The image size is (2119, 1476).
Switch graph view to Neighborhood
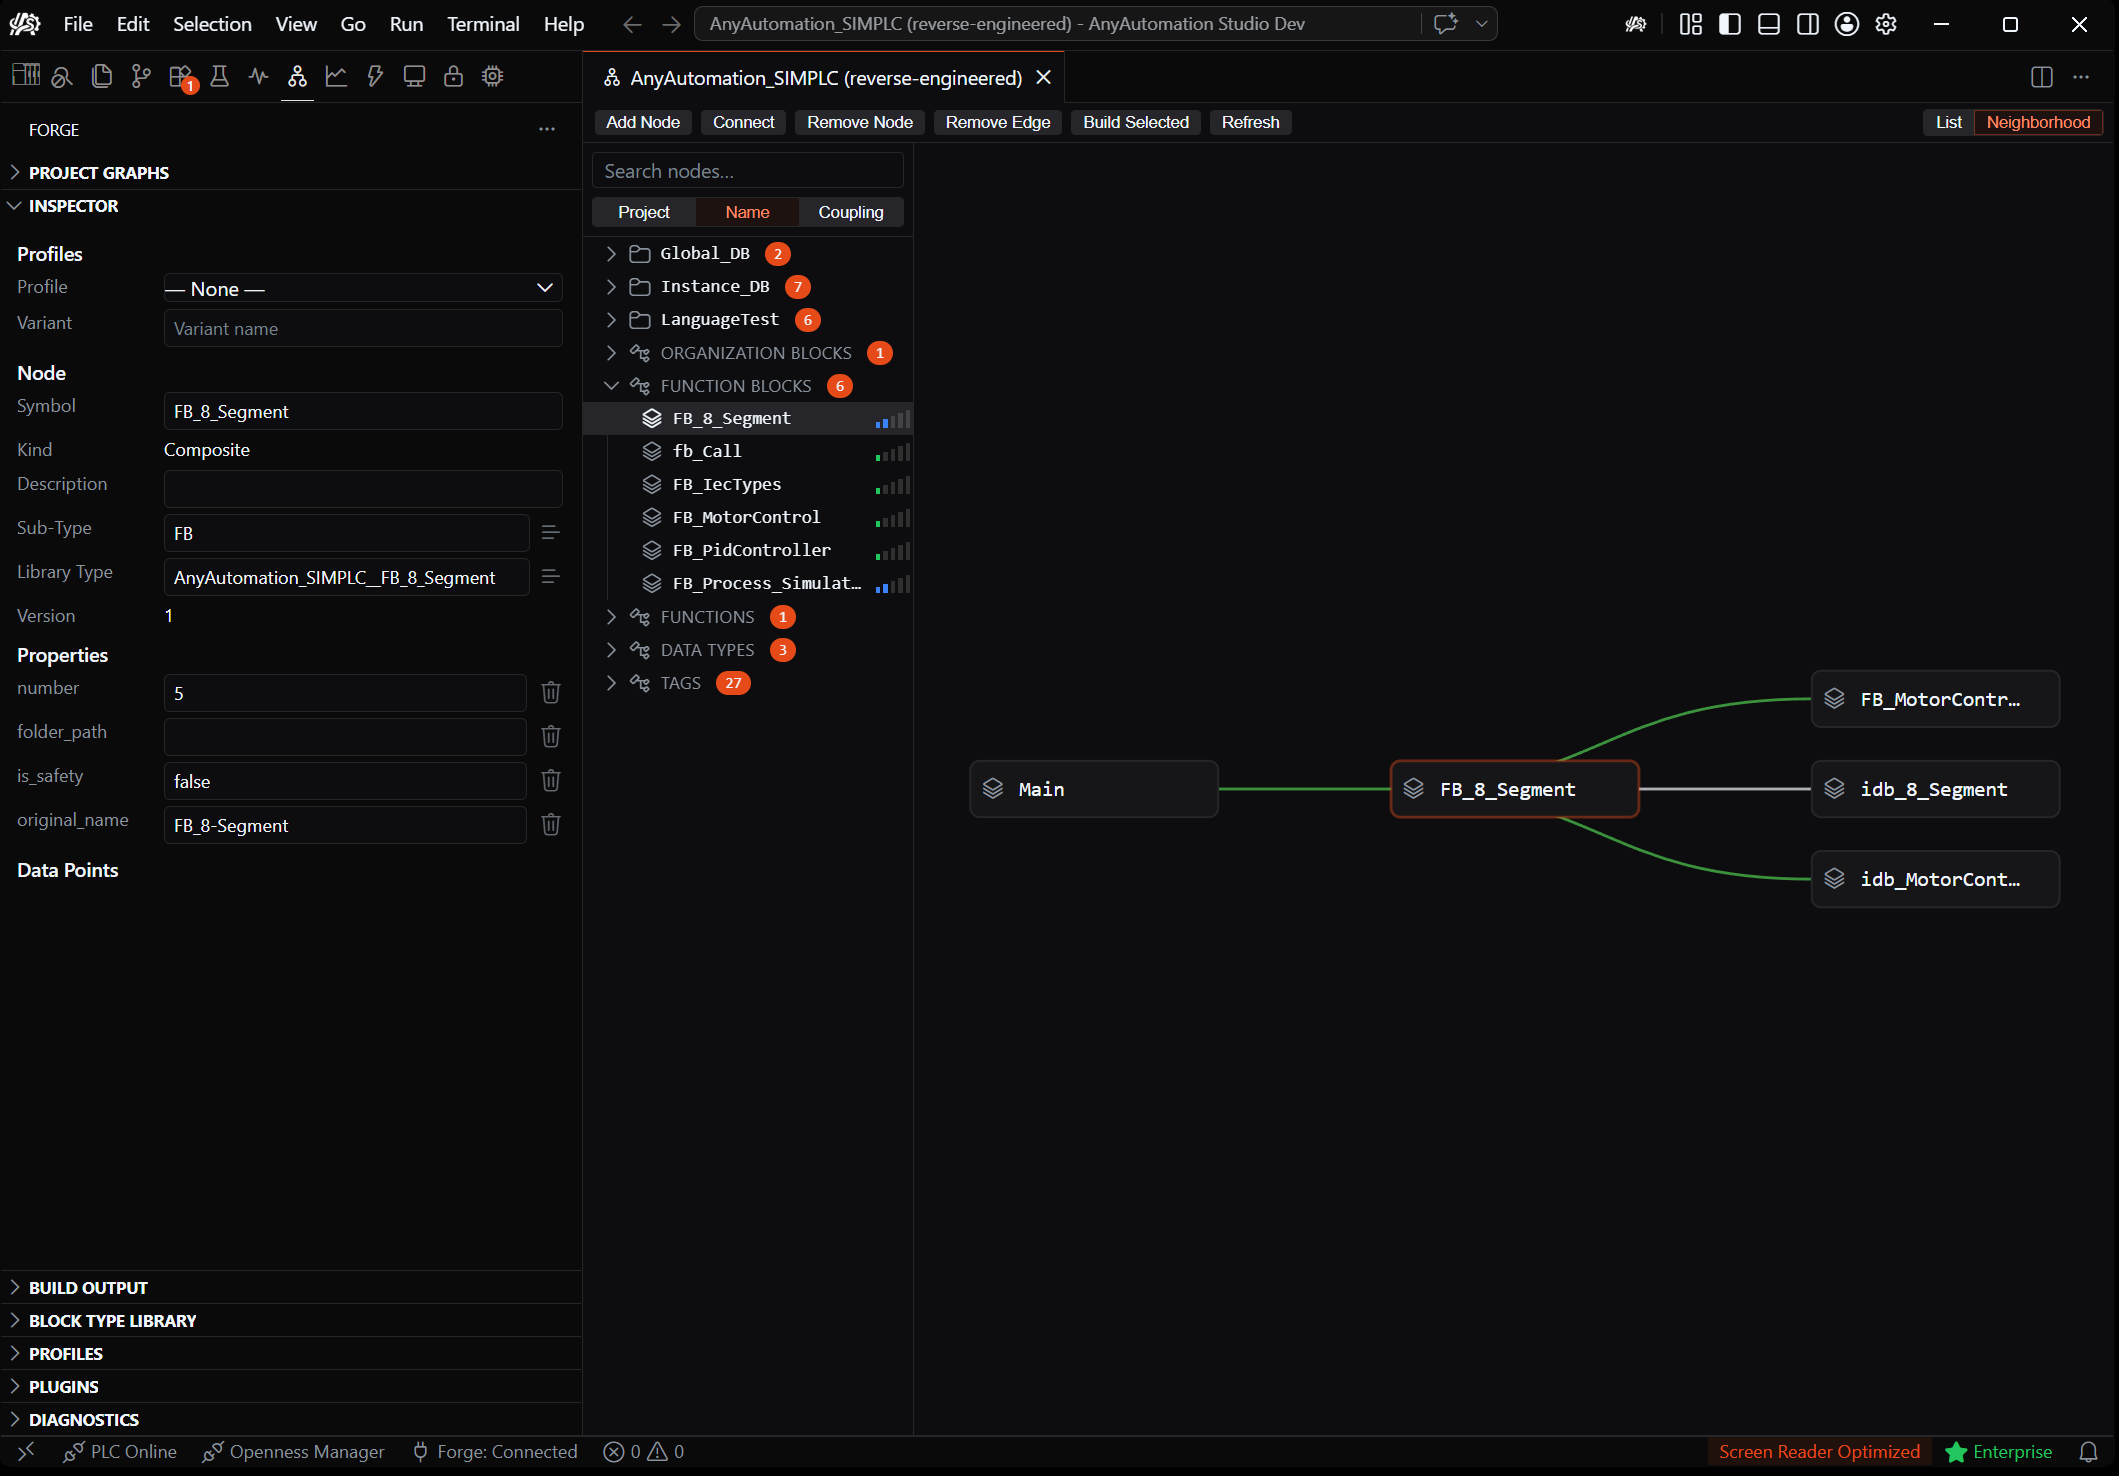(2038, 122)
